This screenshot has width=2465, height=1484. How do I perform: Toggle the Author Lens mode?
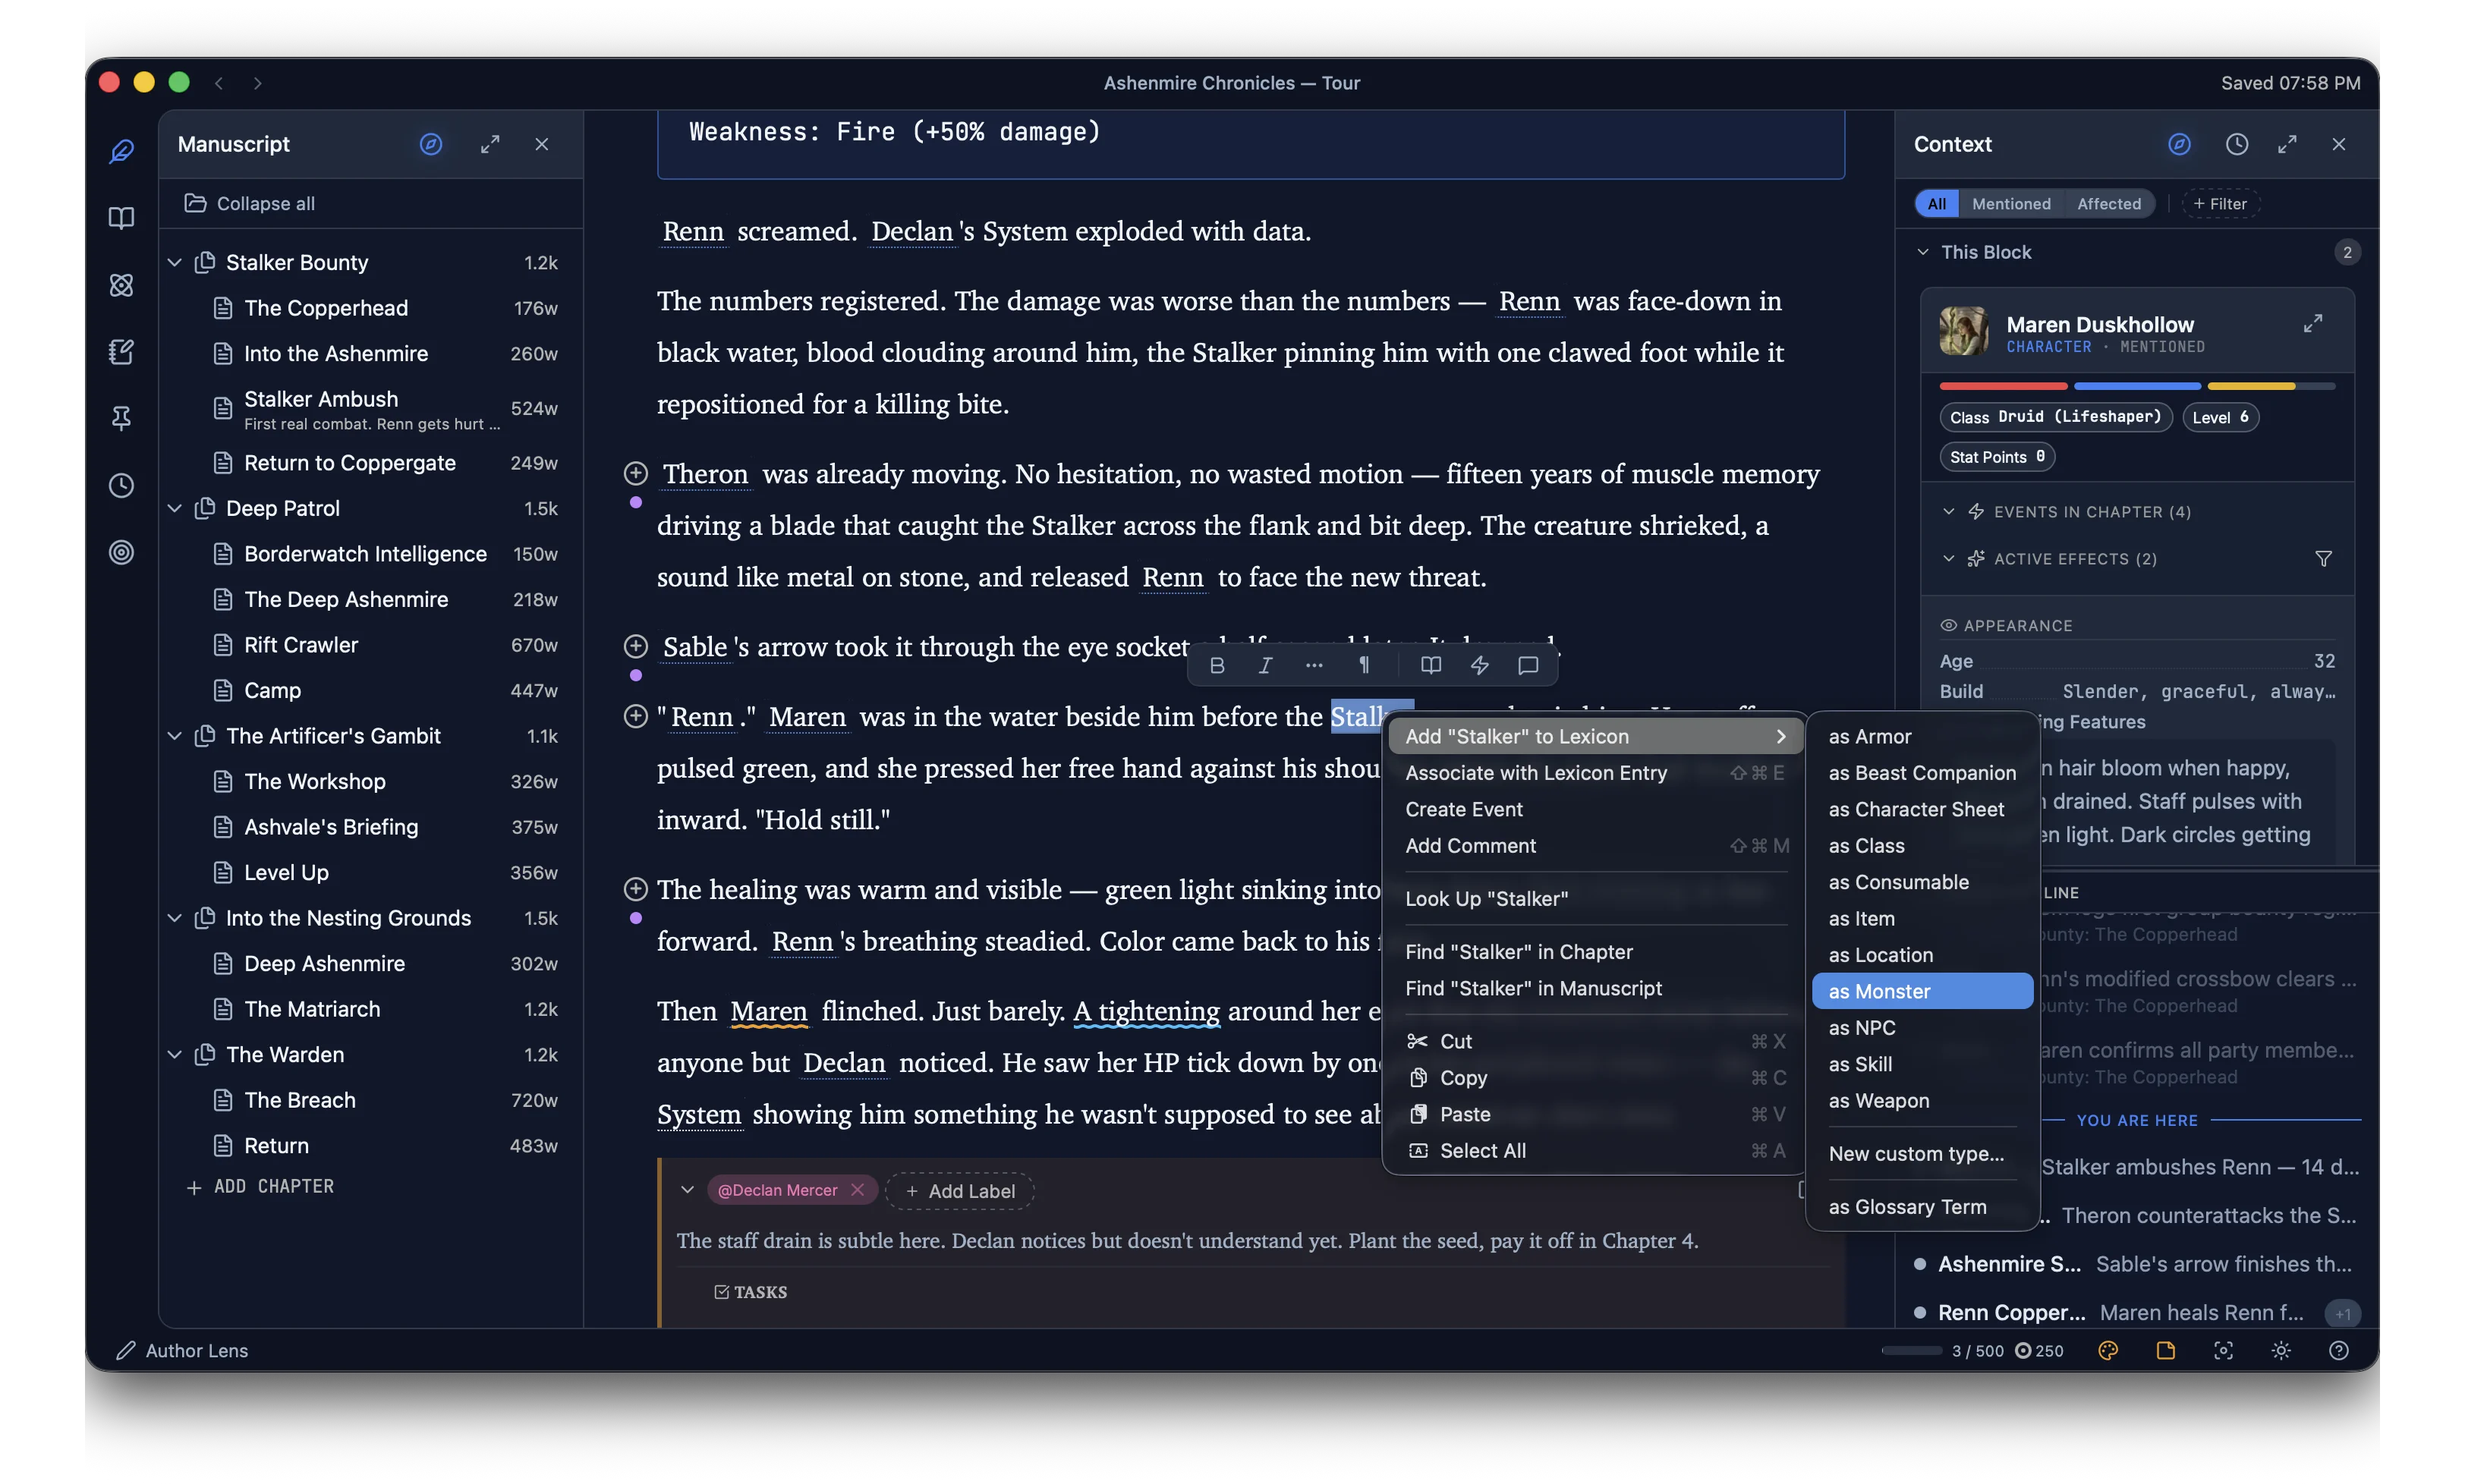tap(182, 1351)
